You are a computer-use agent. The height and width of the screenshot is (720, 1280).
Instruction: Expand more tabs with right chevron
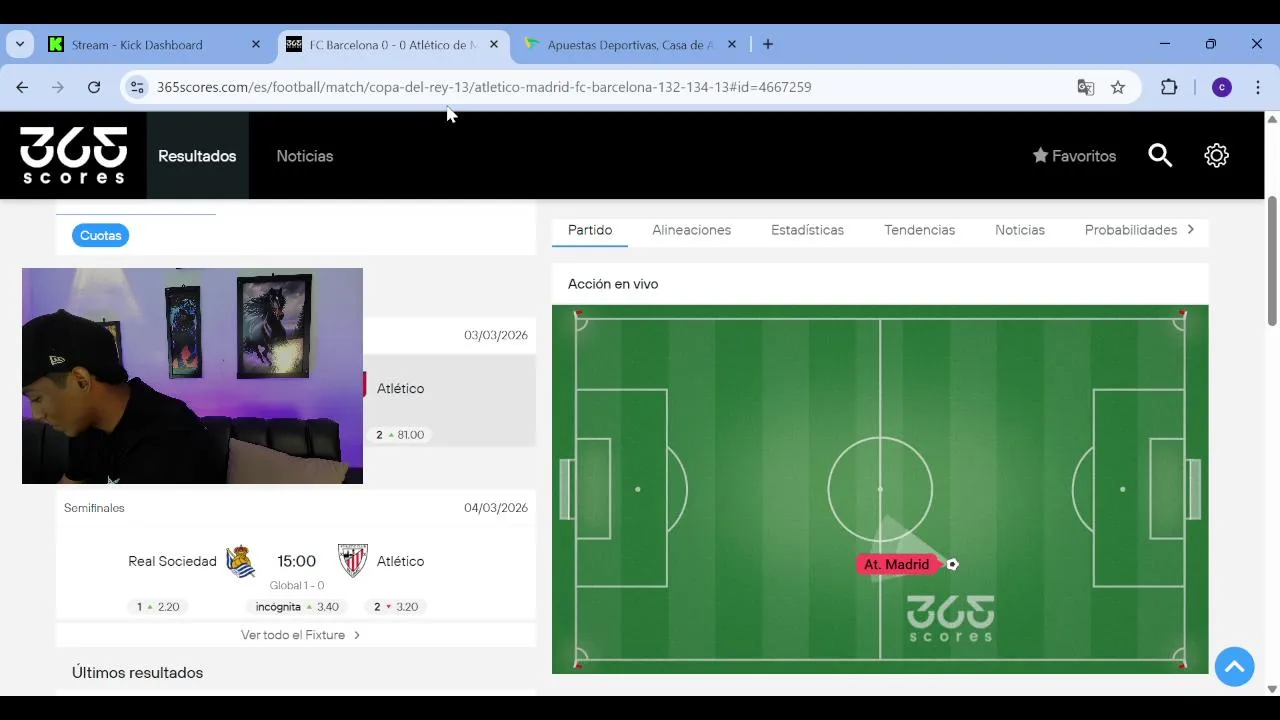click(1190, 230)
